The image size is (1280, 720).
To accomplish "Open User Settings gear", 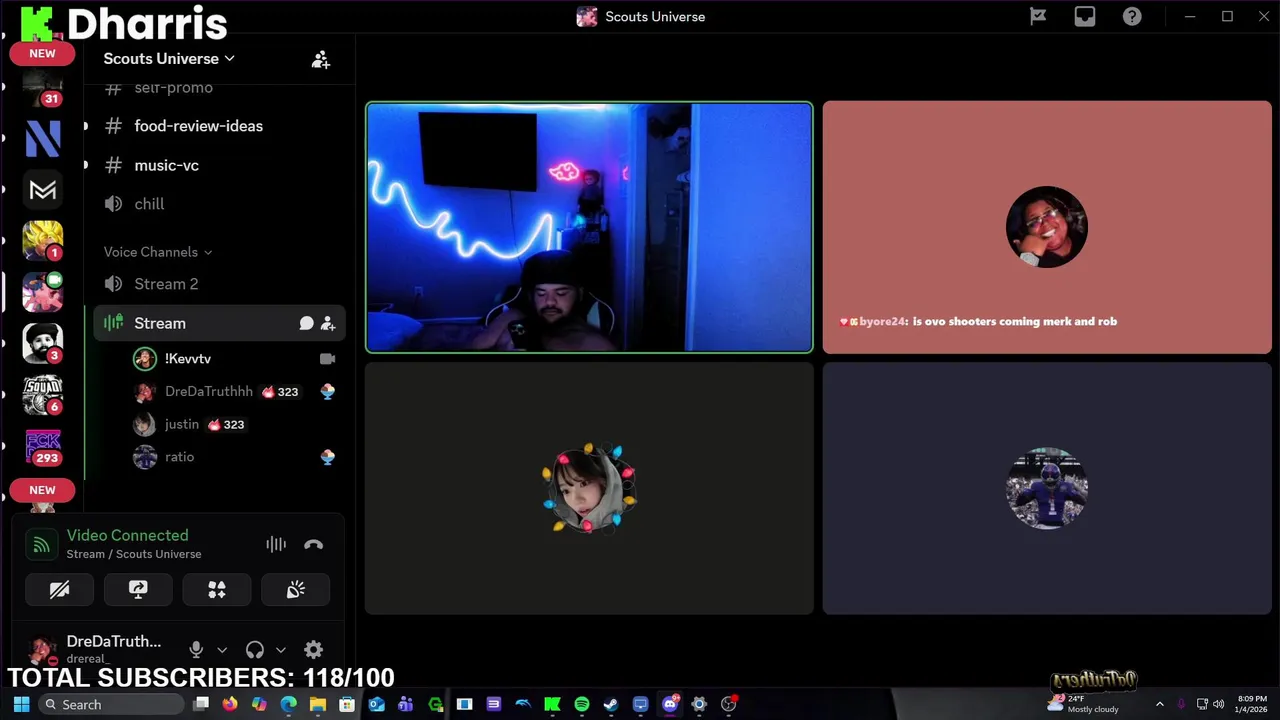I will click(313, 650).
